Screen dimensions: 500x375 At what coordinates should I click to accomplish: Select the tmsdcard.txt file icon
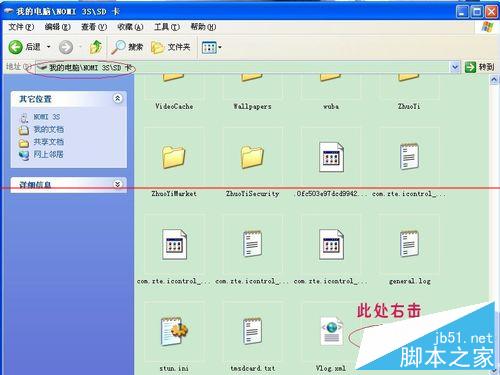252,331
